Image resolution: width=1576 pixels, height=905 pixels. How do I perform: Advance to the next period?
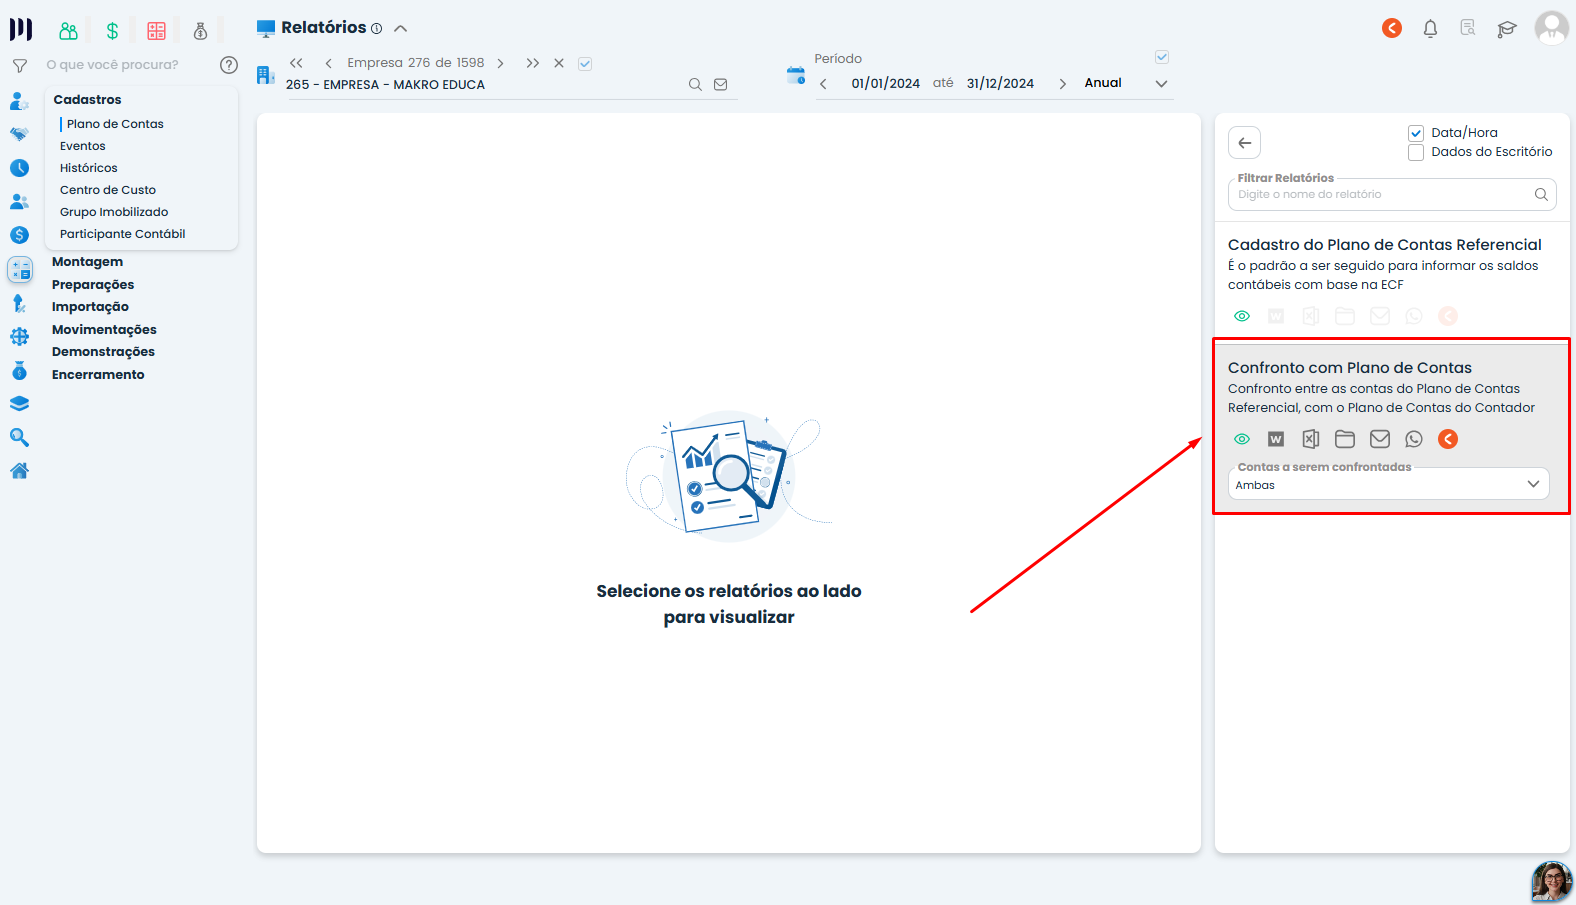(1062, 84)
